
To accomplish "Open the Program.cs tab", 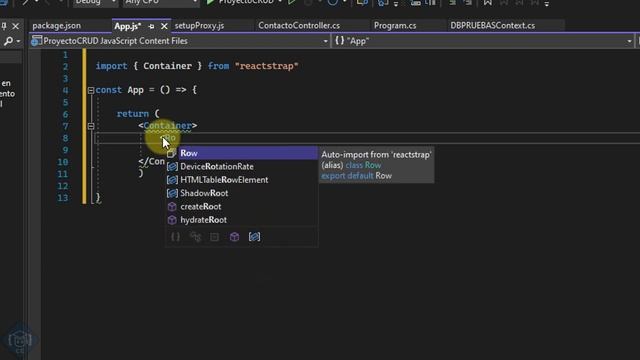I will coord(395,26).
